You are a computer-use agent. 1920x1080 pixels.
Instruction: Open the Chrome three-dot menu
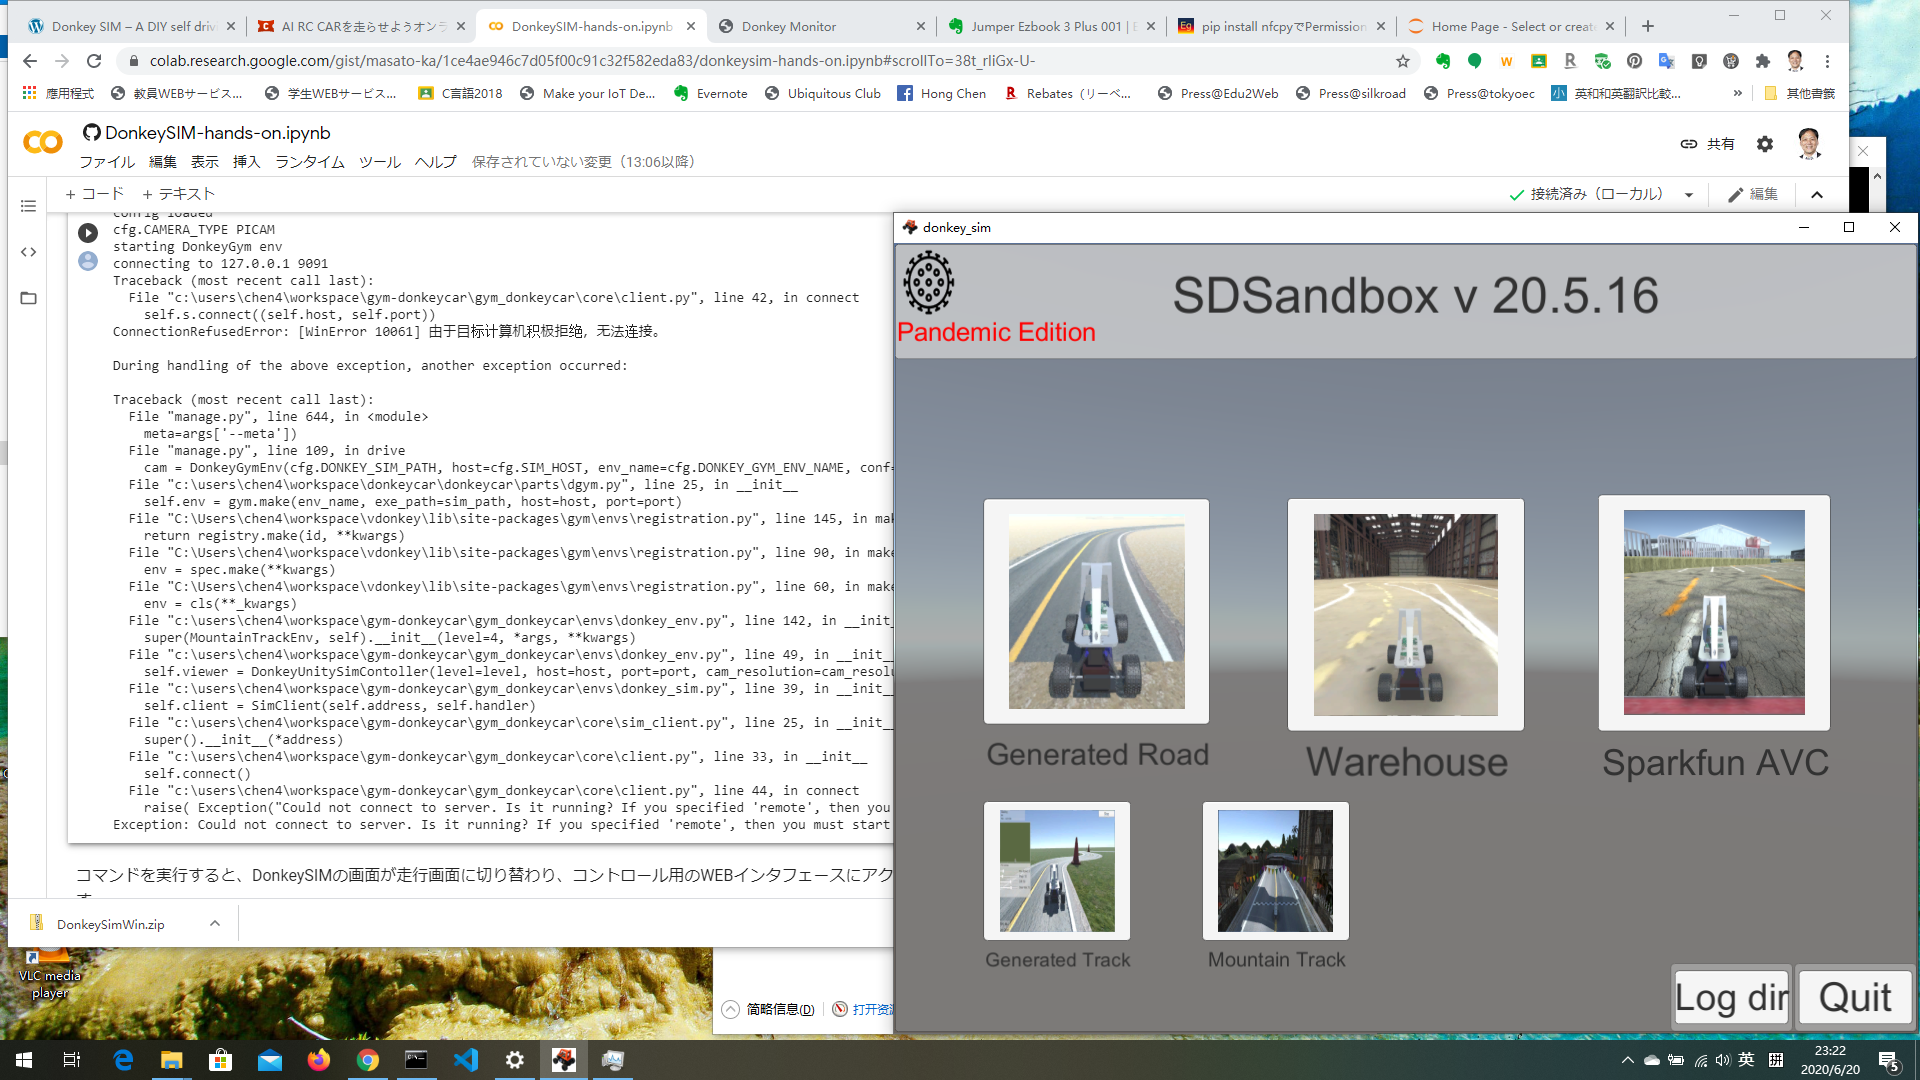click(x=1827, y=61)
